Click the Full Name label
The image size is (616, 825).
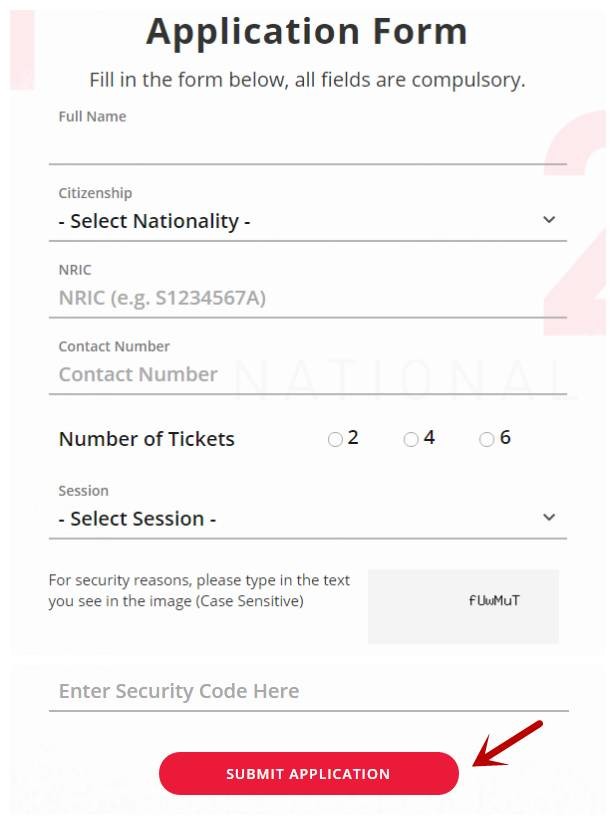point(92,116)
